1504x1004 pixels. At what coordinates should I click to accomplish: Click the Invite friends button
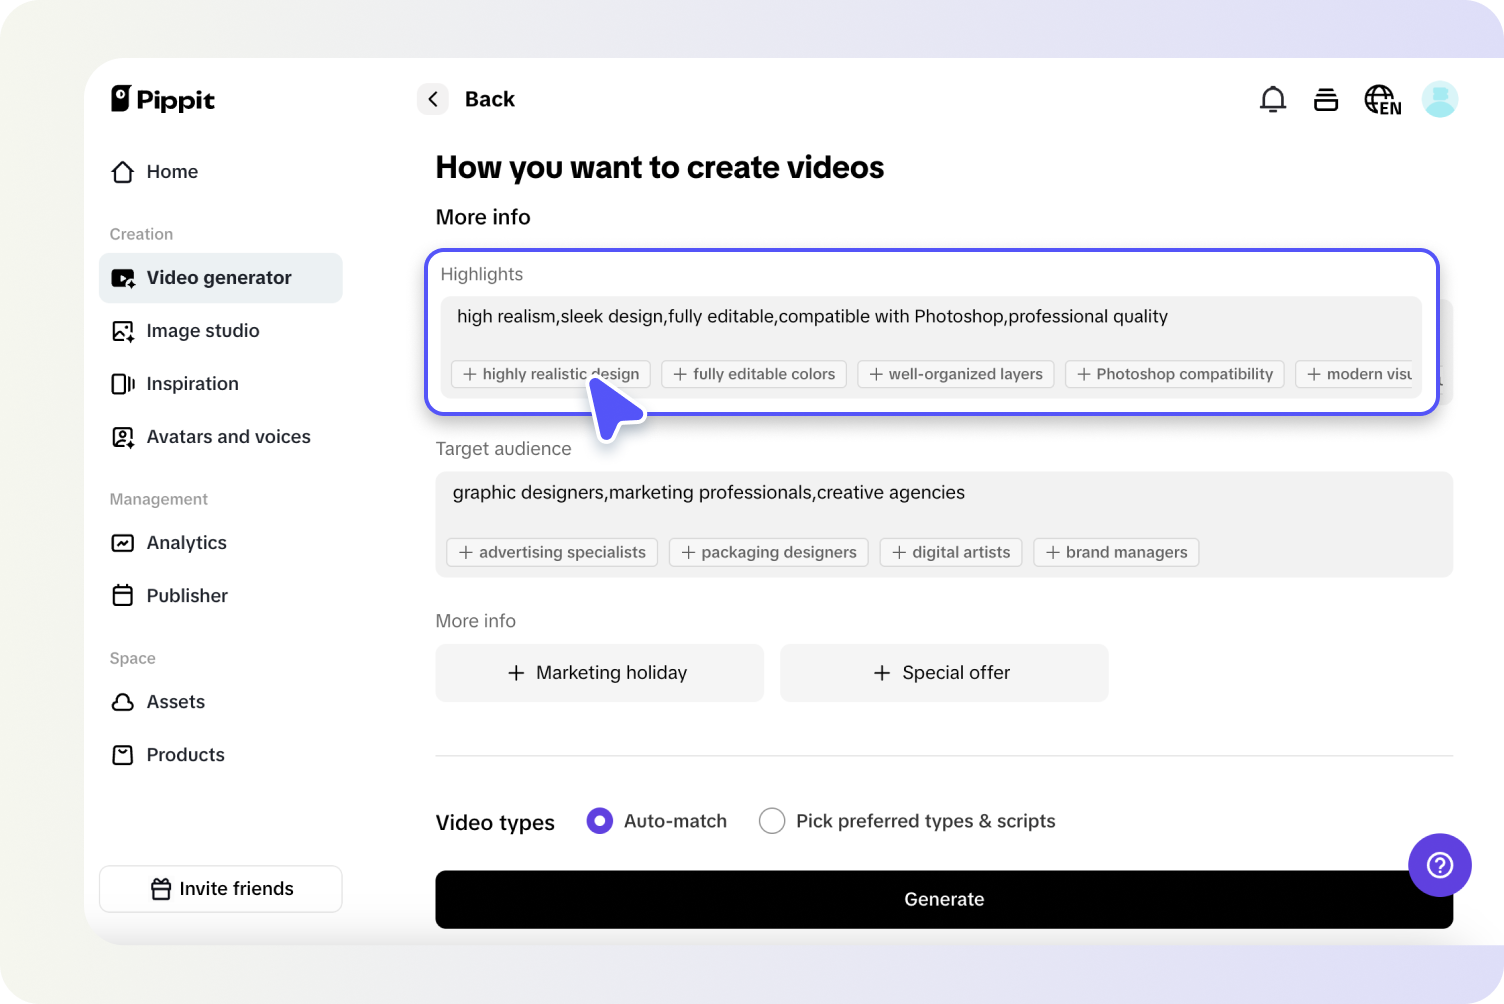click(221, 889)
